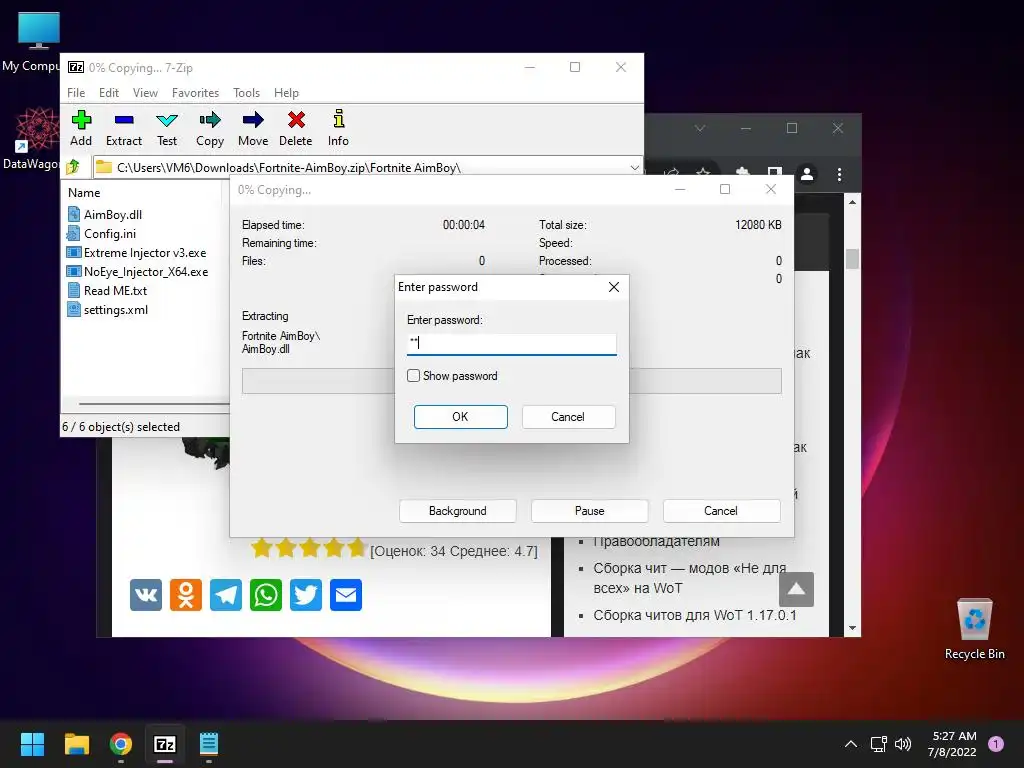Go up one folder level in 7-Zip

(73, 167)
